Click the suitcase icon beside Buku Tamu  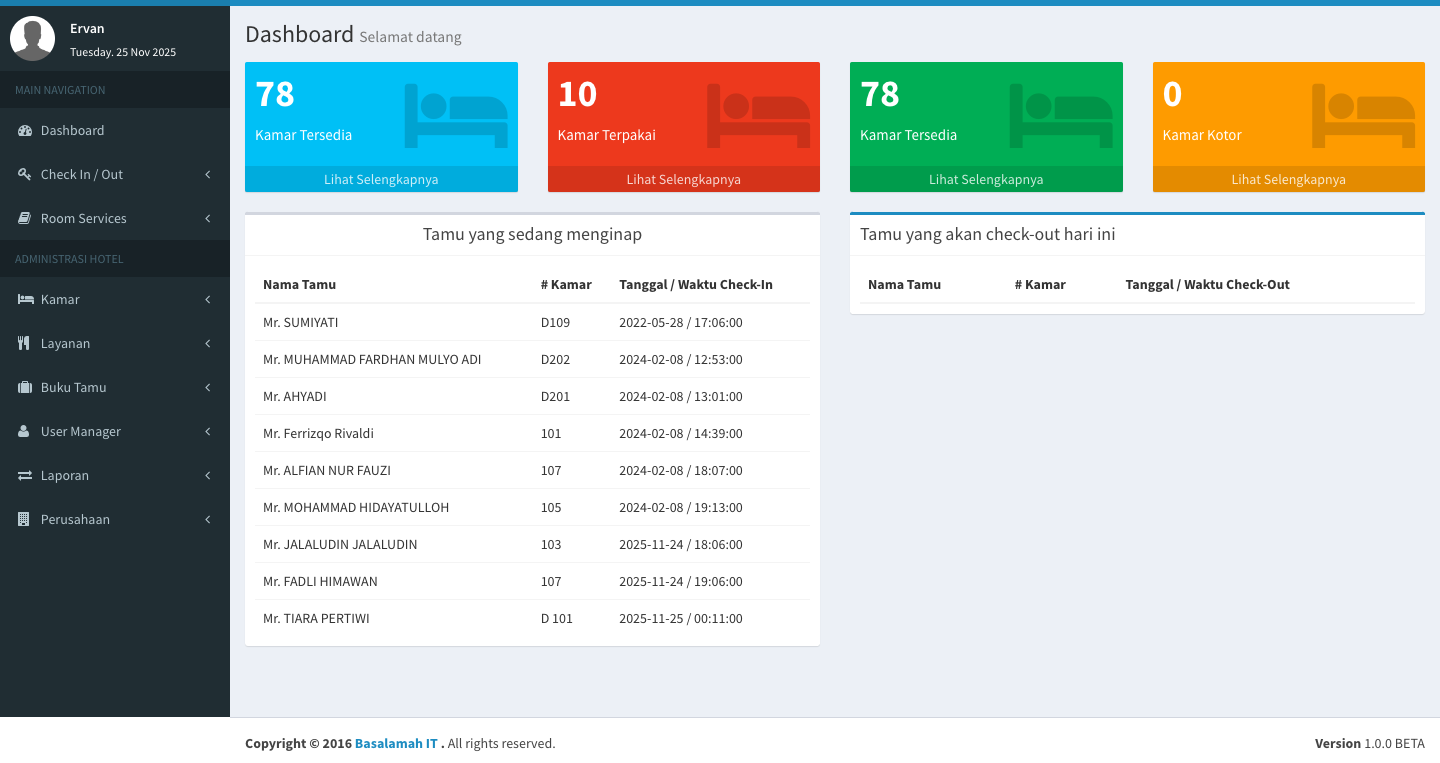coord(25,388)
